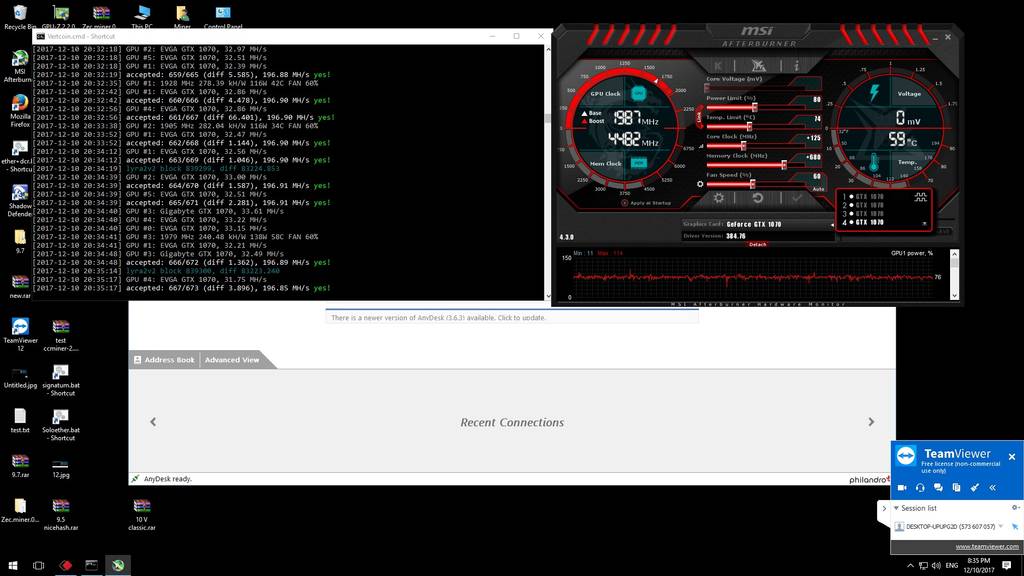This screenshot has width=1024, height=576.
Task: Click Detach on Afterburner hardware monitor
Action: 758,244
